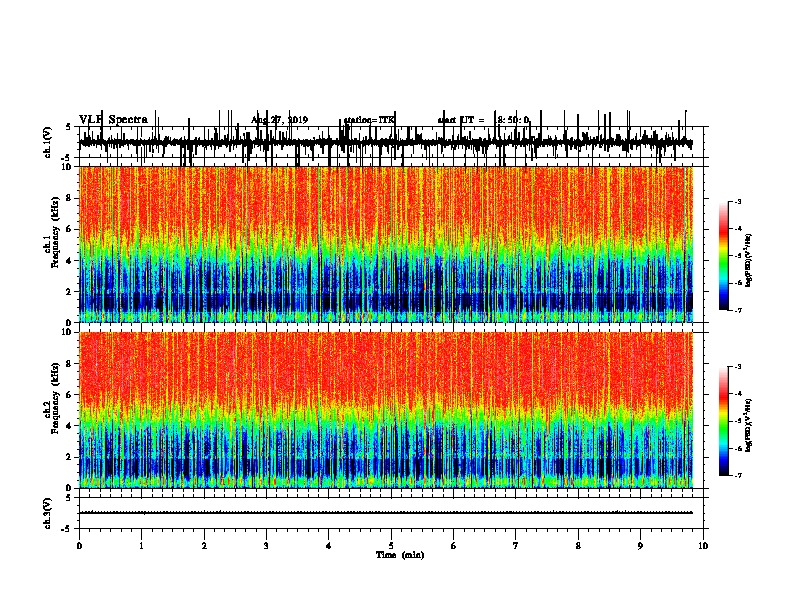Click the '-5' tick on ch.3(V) axis
792x612 pixels.
[68, 529]
